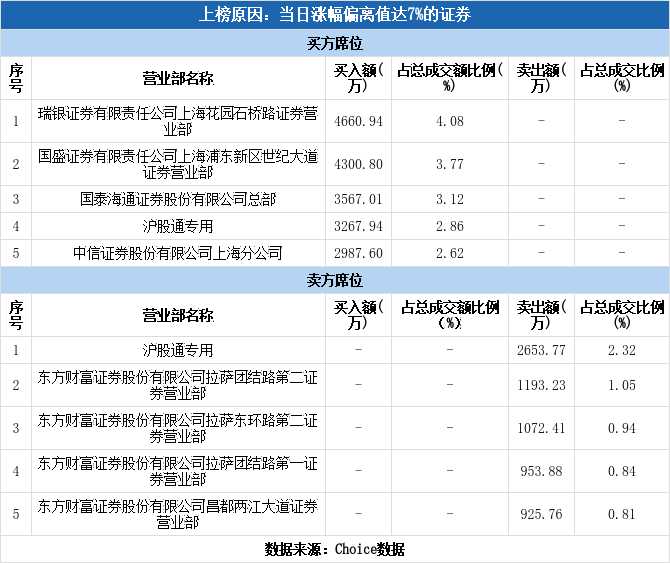Click the sell amount 1193.23
Viewport: 670px width, 563px height.
coord(541,385)
